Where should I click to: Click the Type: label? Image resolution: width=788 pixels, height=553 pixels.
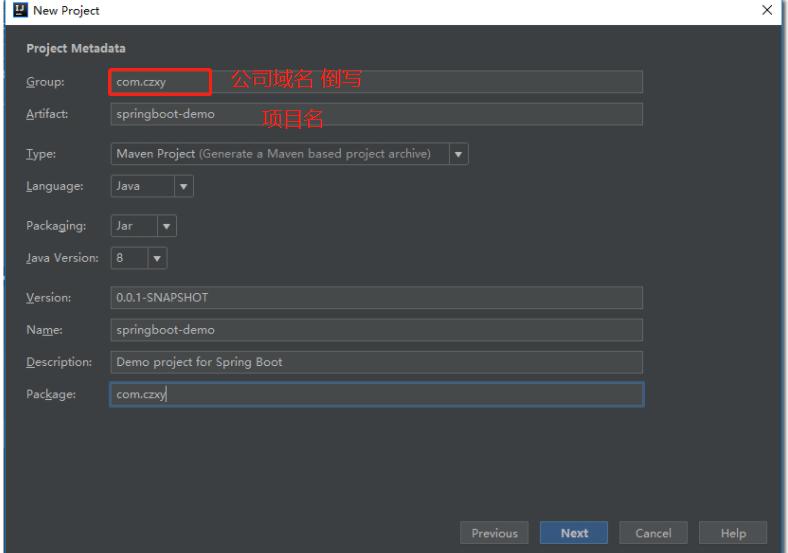41,154
